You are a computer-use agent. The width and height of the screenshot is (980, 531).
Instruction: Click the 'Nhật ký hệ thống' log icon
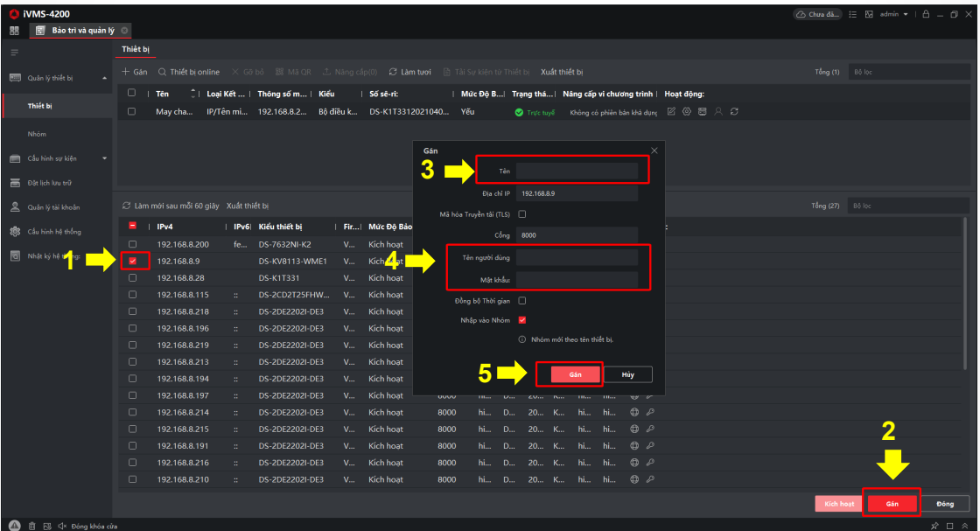[15, 256]
